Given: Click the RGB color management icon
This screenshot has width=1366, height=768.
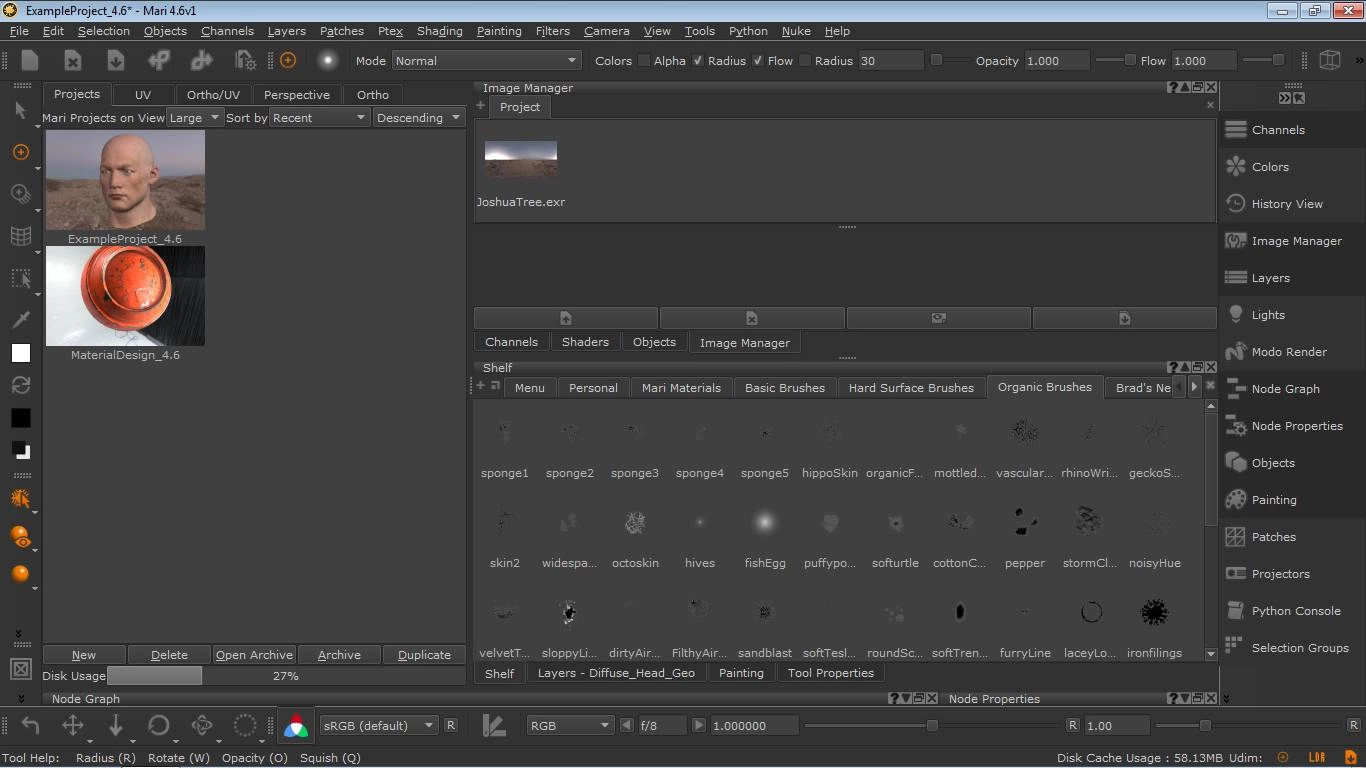Looking at the screenshot, I should click(296, 726).
